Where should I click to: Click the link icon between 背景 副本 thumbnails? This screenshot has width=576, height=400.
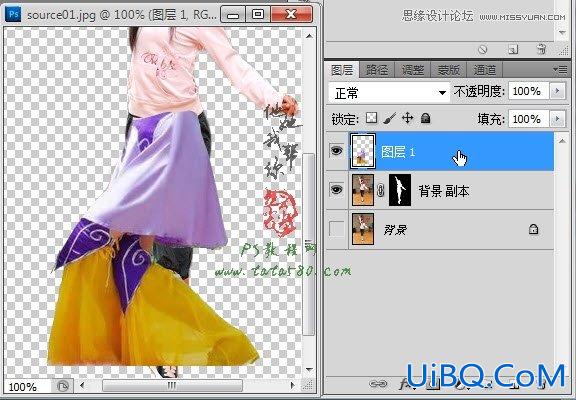[x=381, y=190]
